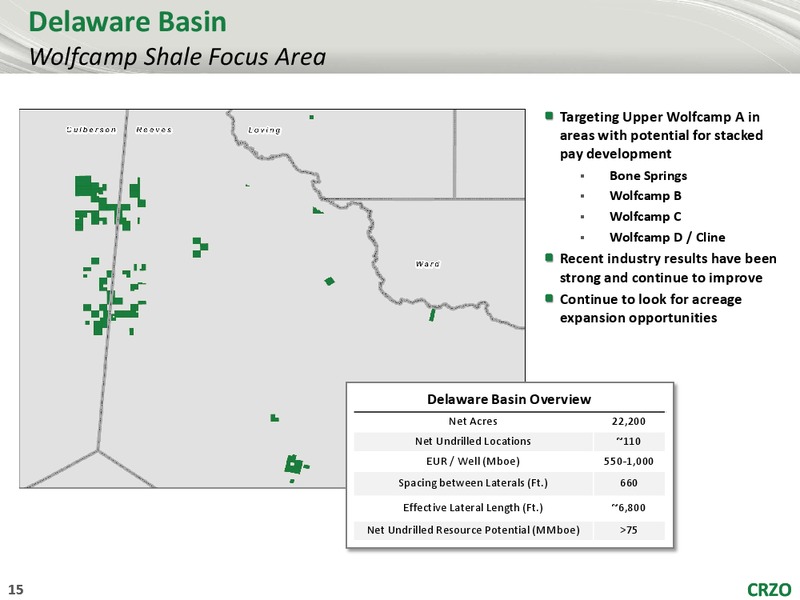Screen dimensions: 800x600
Task: Click 'Spacing between Laterals (Ft.)' row label
Action: click(x=472, y=483)
